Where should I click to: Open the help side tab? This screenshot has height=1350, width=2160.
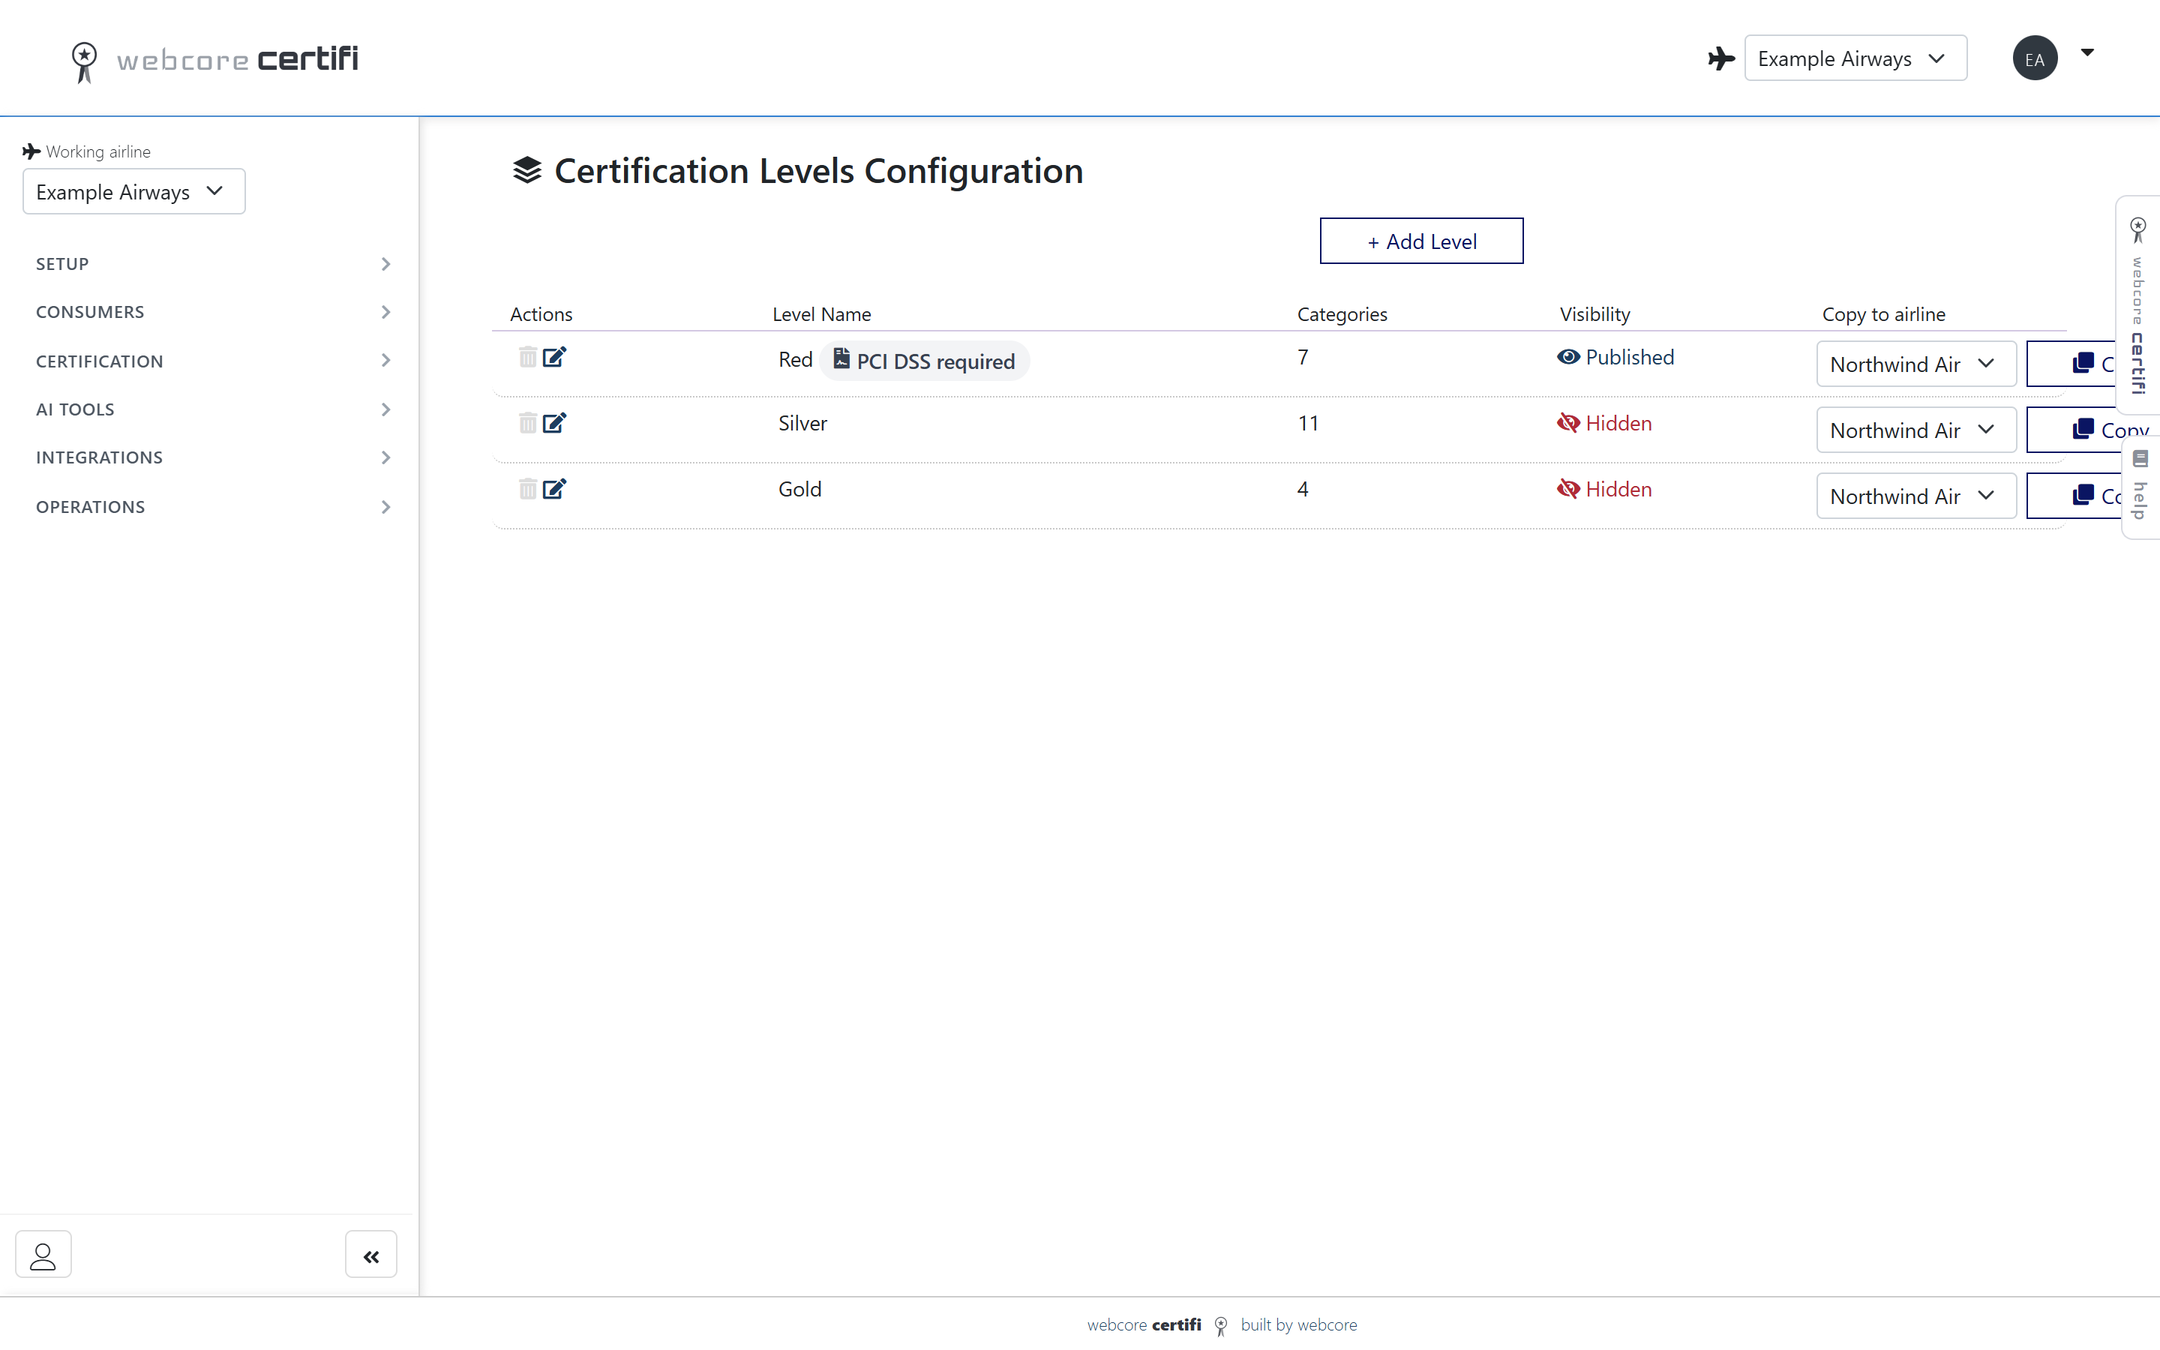click(x=2141, y=487)
